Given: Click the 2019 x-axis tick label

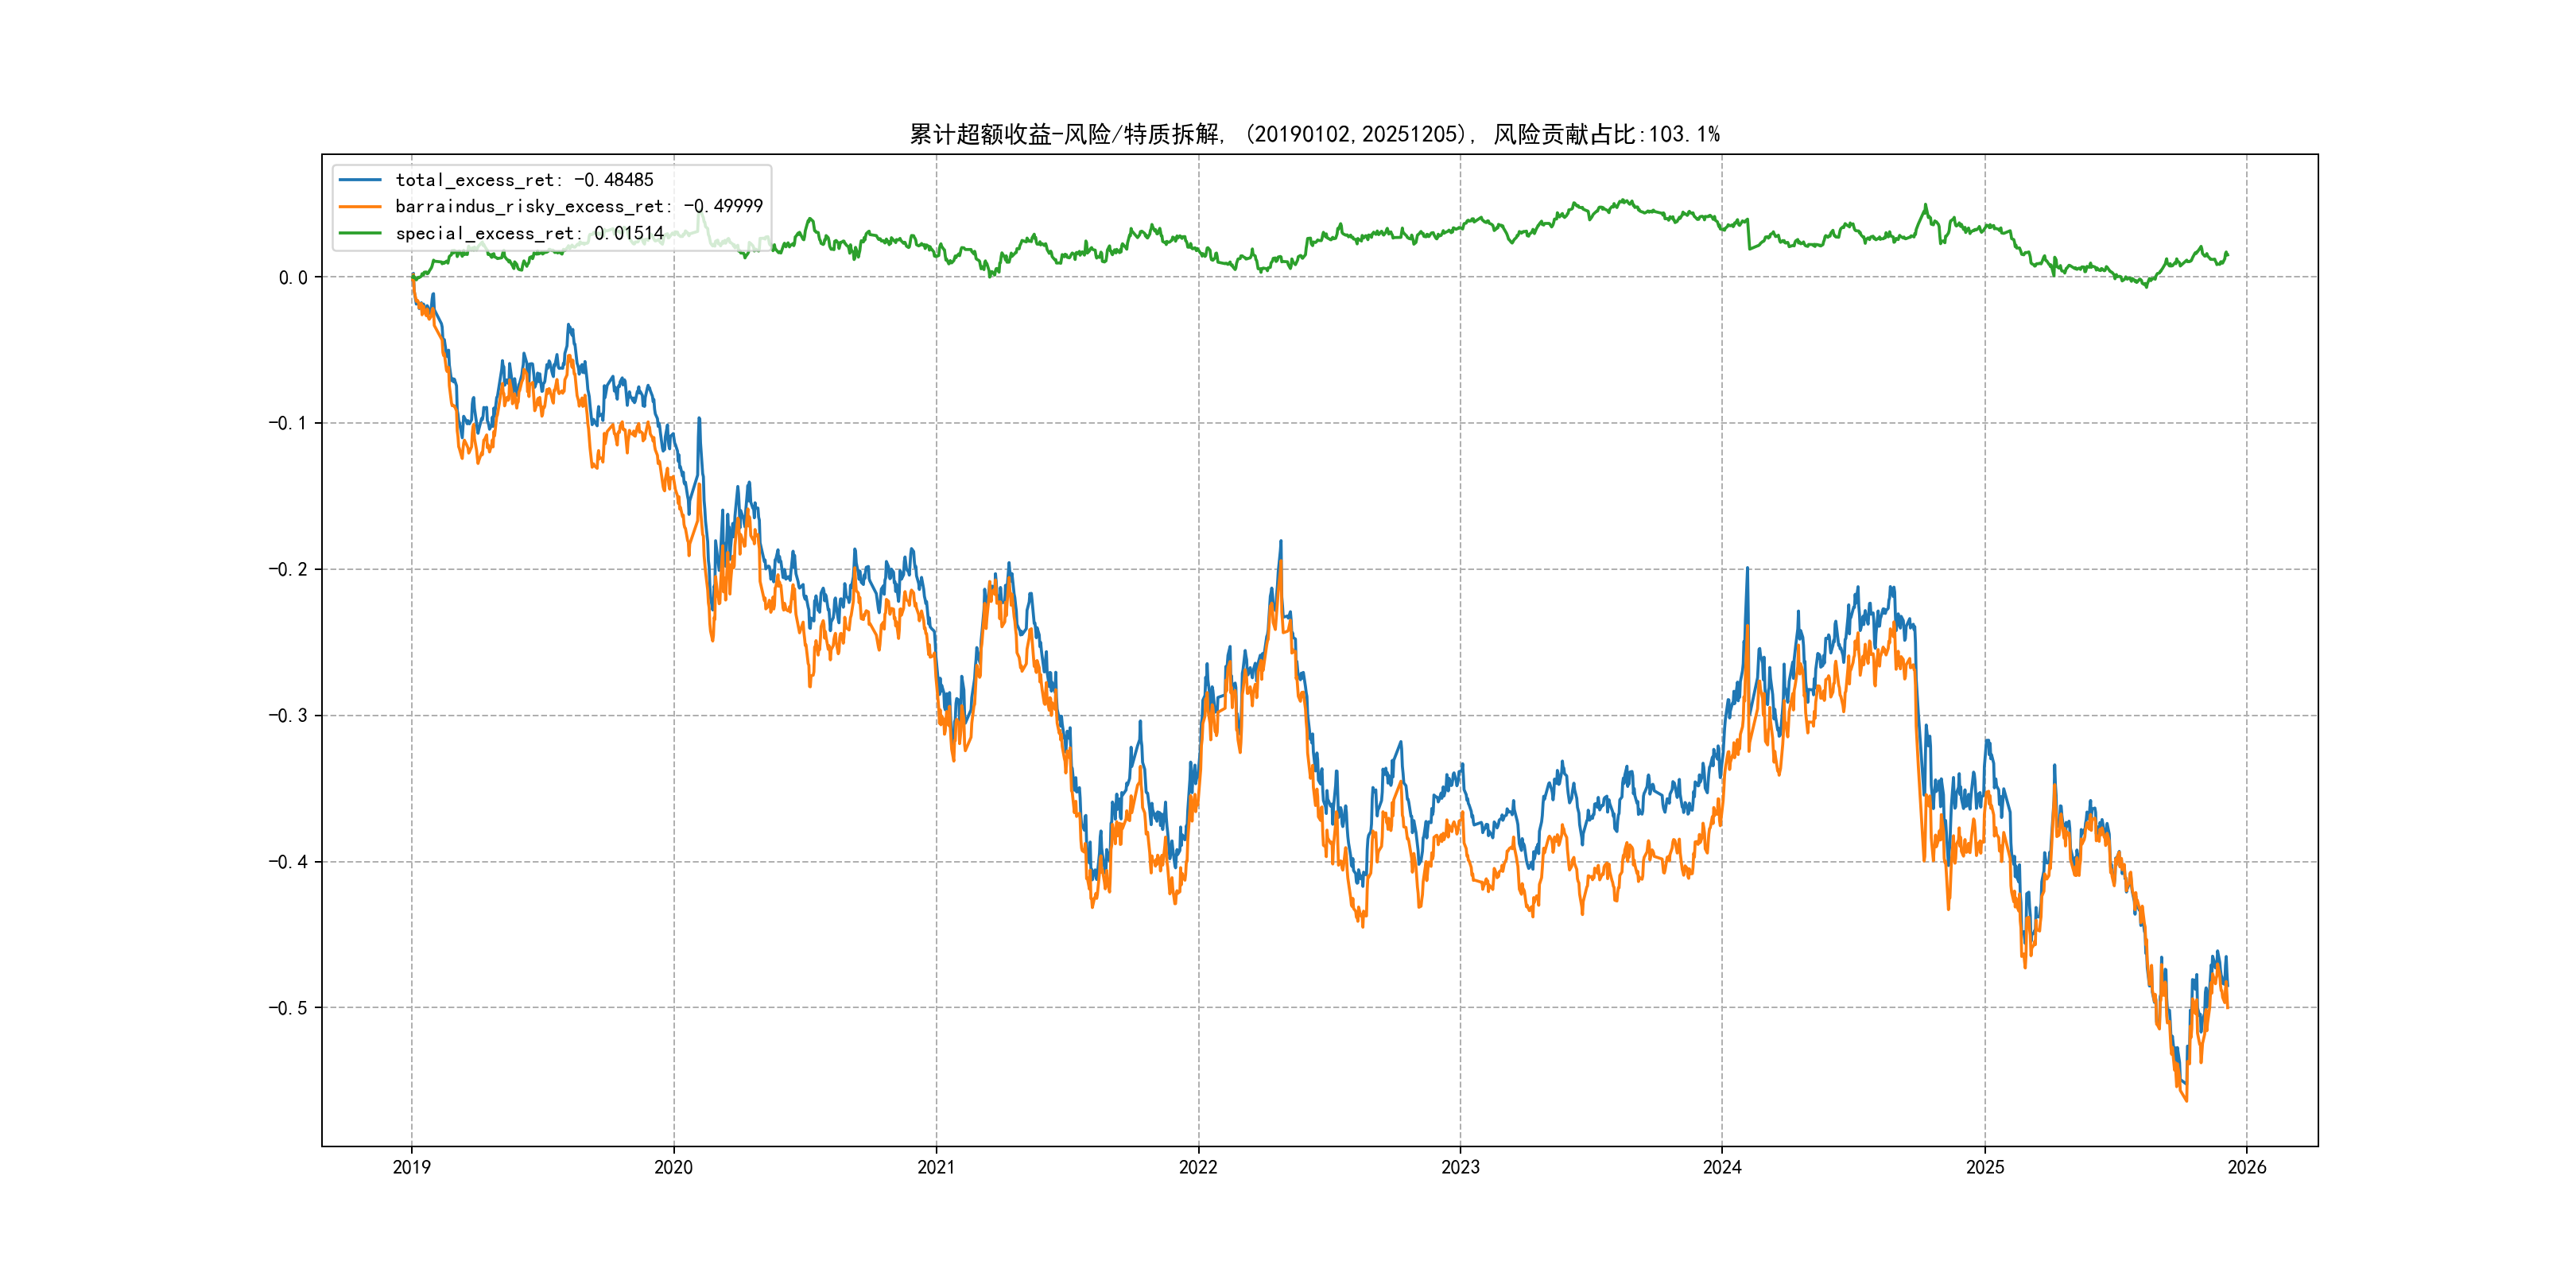Looking at the screenshot, I should pos(411,1167).
